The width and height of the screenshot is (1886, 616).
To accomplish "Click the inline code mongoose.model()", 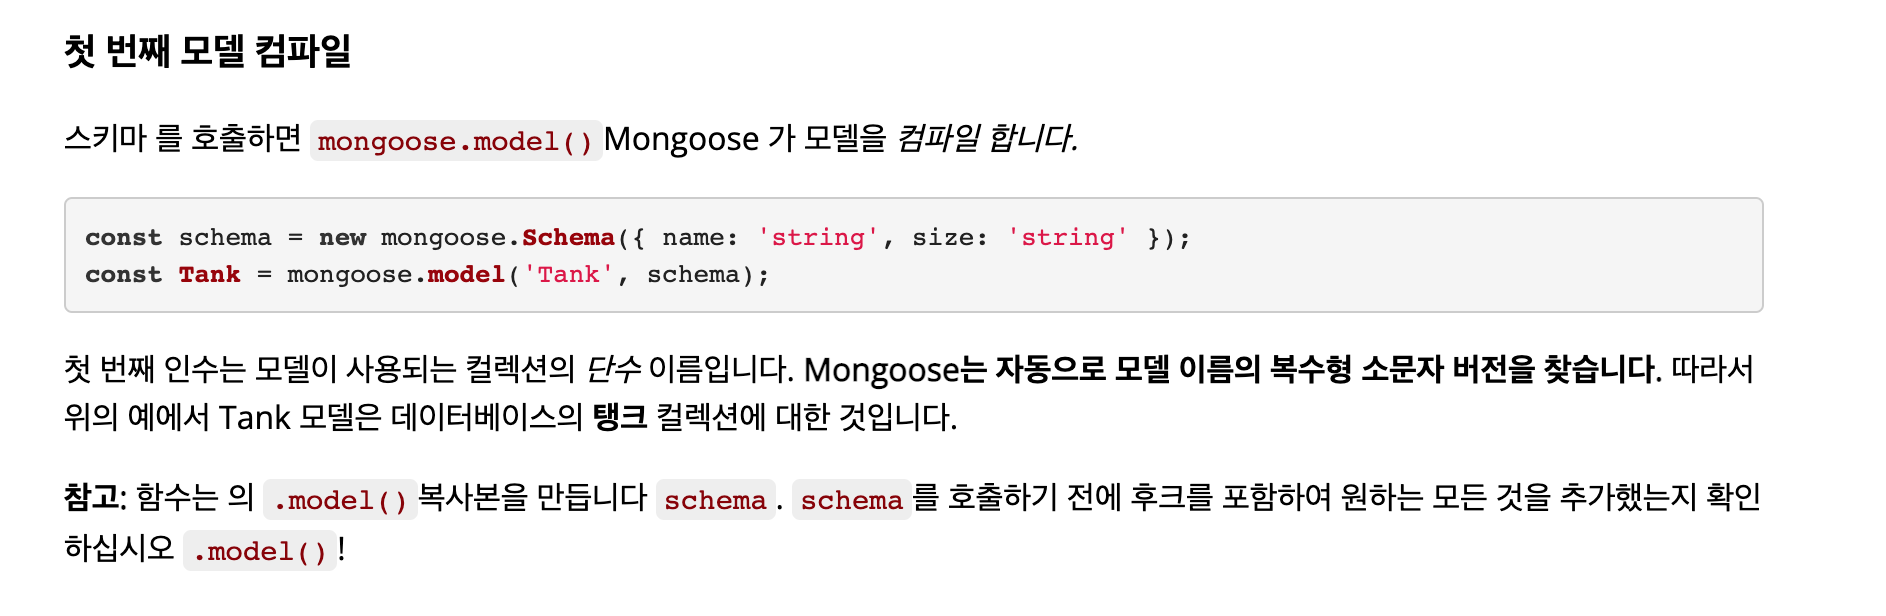I will tap(456, 141).
